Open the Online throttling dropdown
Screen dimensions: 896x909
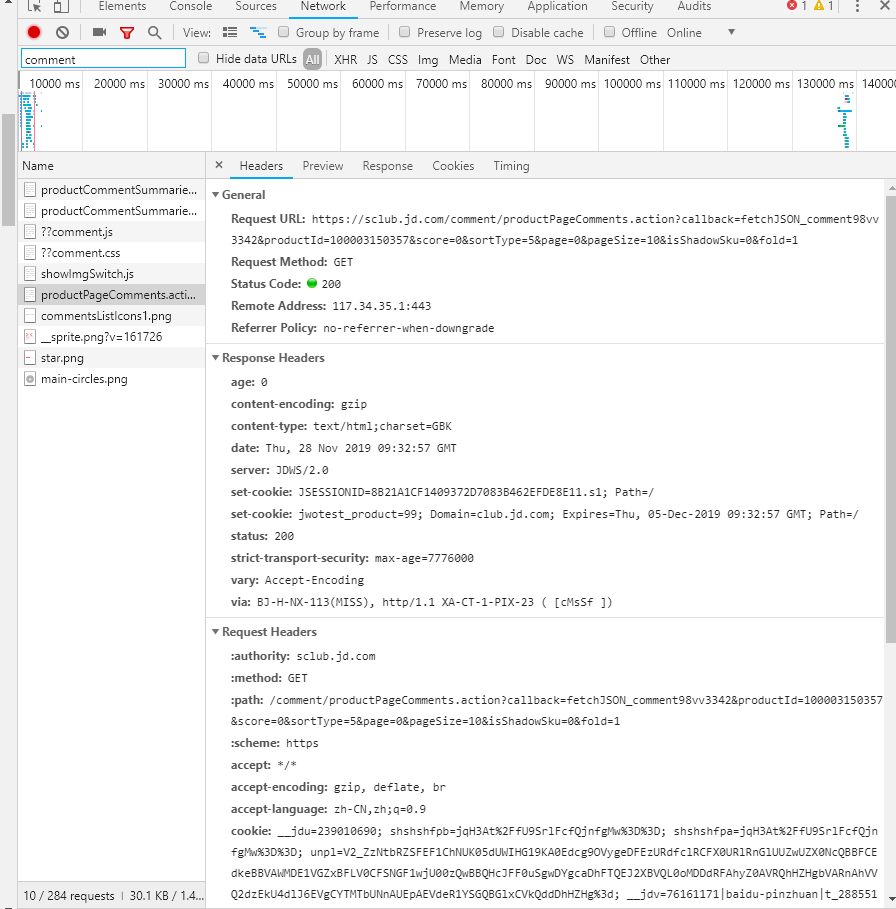(701, 32)
